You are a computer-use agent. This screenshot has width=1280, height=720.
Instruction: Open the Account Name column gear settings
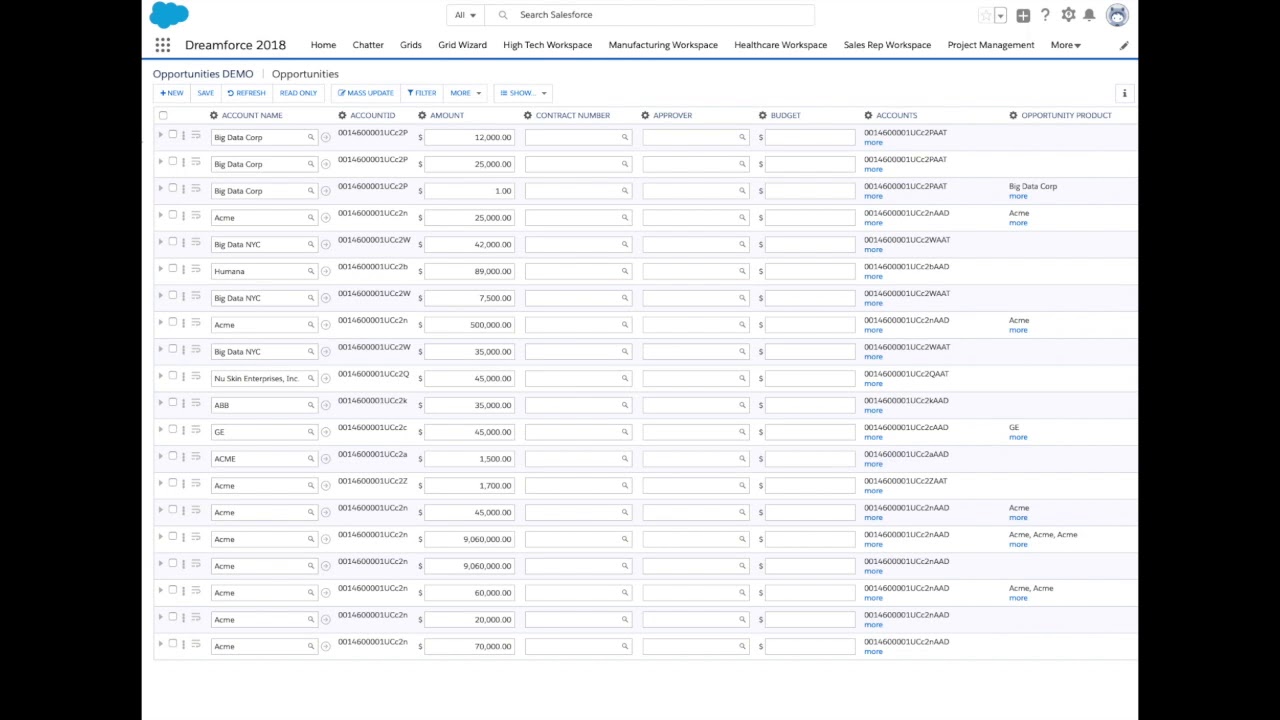[x=213, y=115]
